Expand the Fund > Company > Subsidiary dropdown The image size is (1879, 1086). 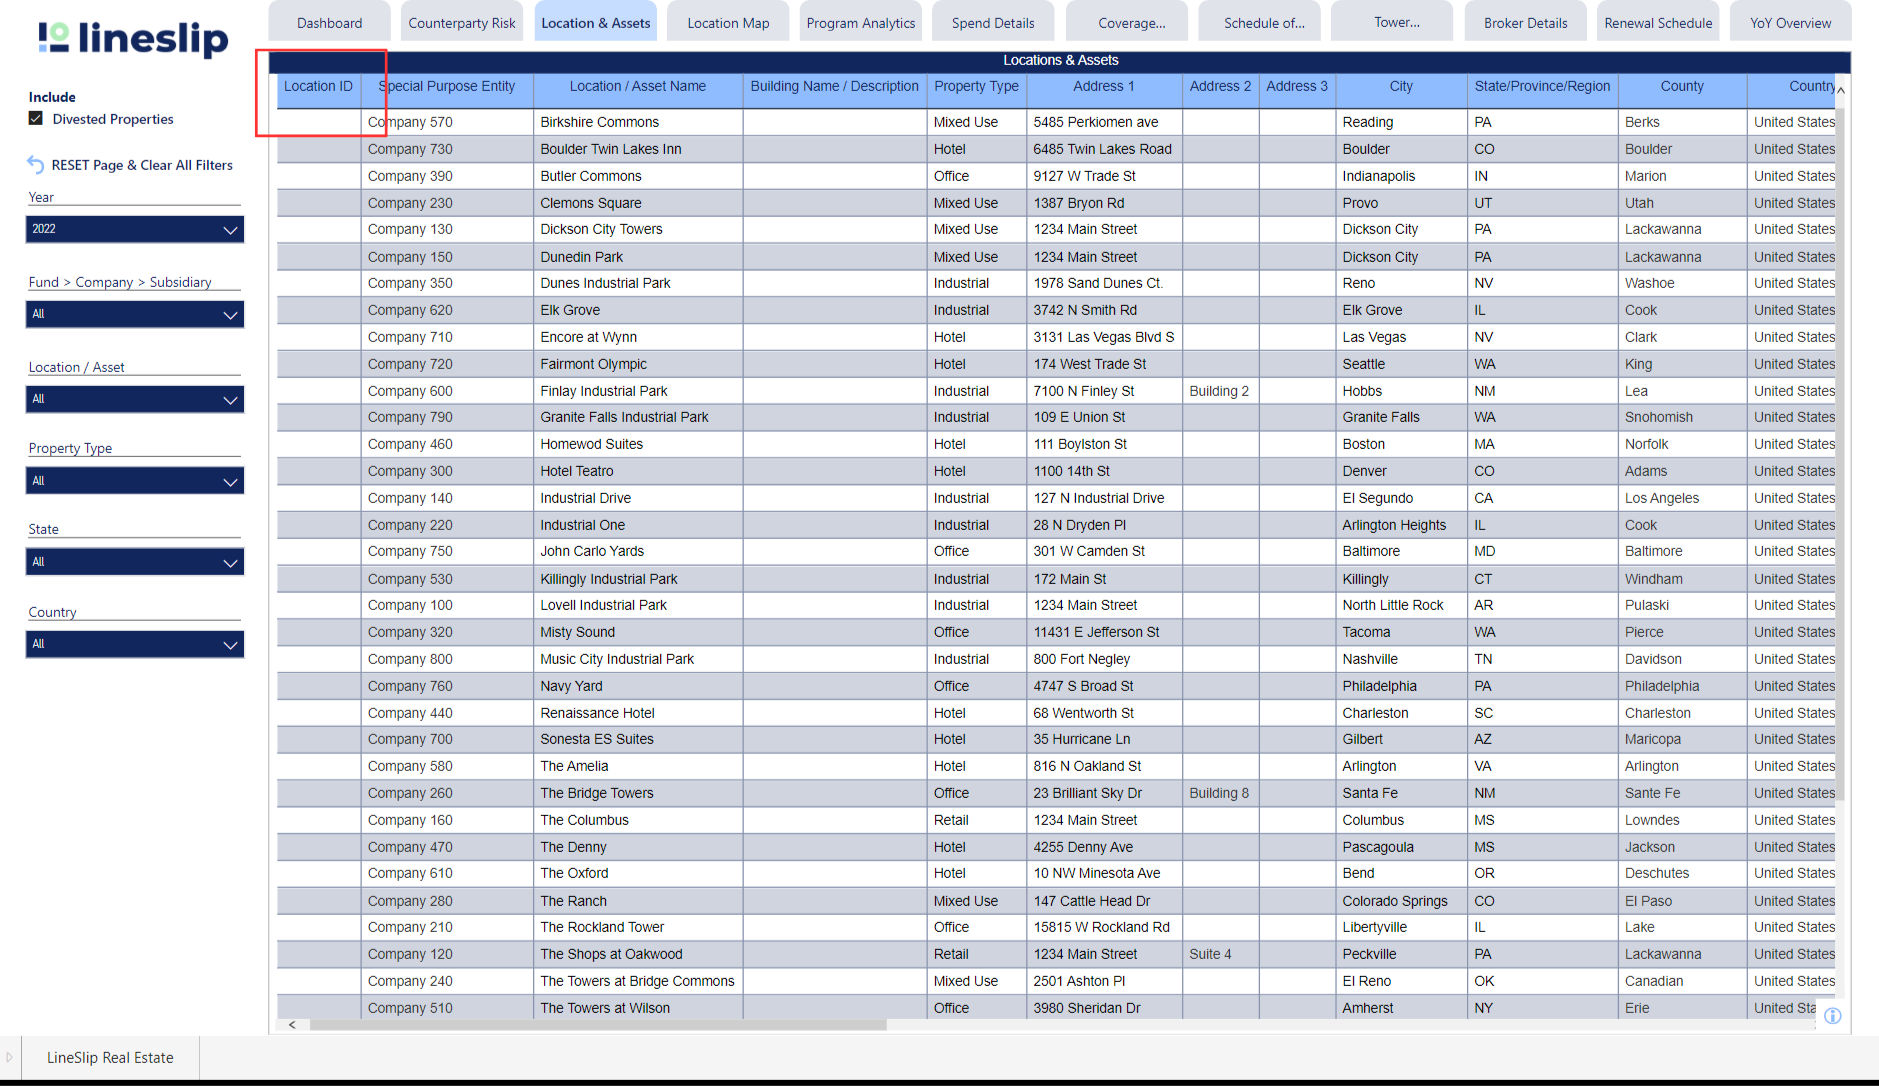coord(135,314)
